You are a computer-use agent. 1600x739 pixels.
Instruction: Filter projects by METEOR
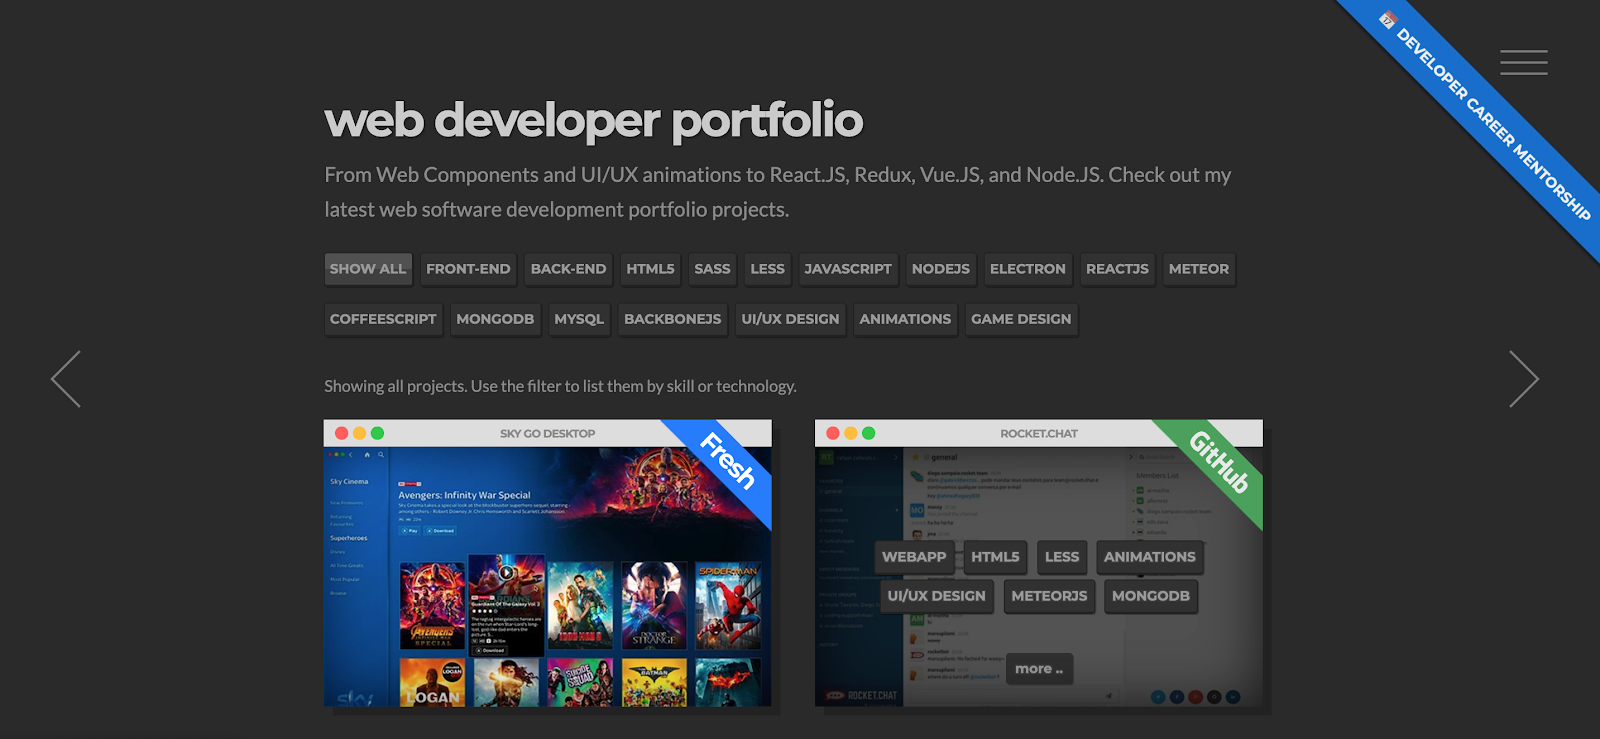[1199, 269]
